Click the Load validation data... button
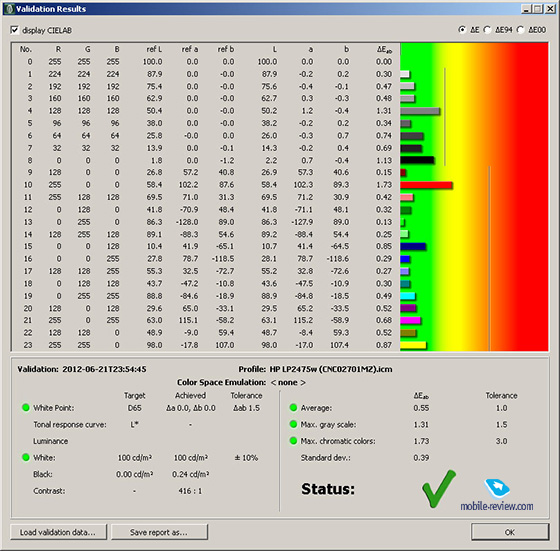The height and width of the screenshot is (551, 560). pos(59,532)
